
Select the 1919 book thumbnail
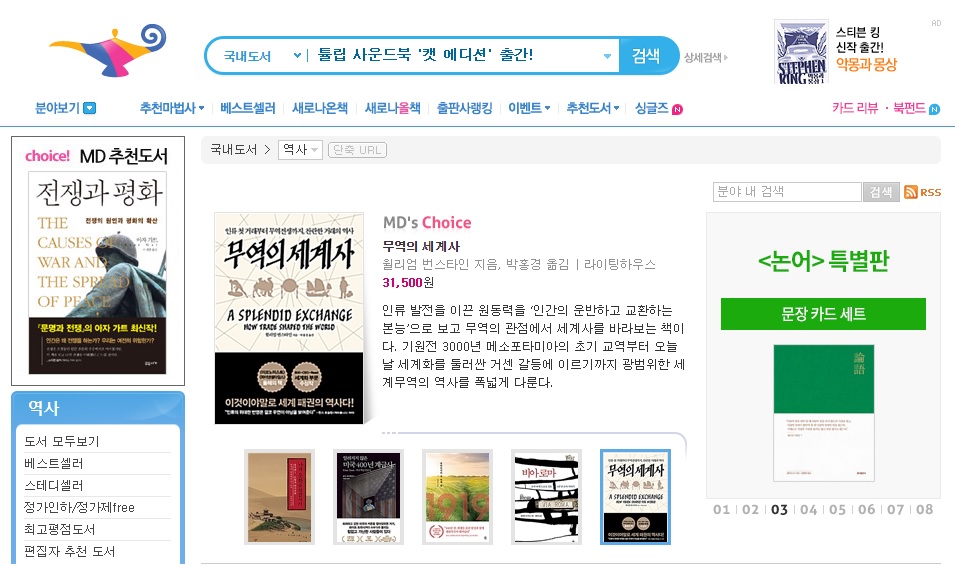click(x=457, y=496)
